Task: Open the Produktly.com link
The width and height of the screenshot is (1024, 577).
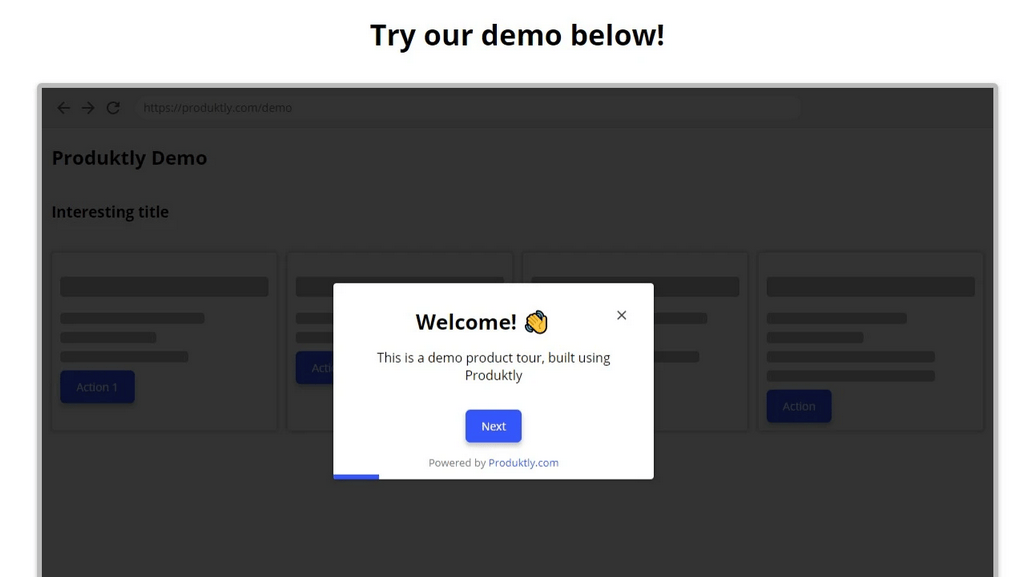Action: click(523, 463)
